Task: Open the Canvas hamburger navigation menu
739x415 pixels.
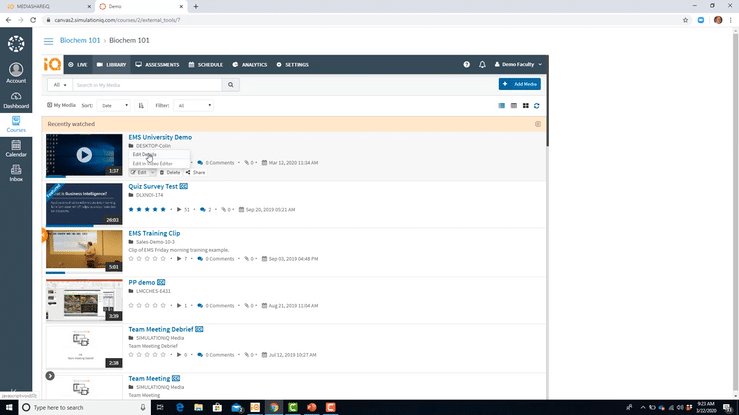Action: click(49, 40)
